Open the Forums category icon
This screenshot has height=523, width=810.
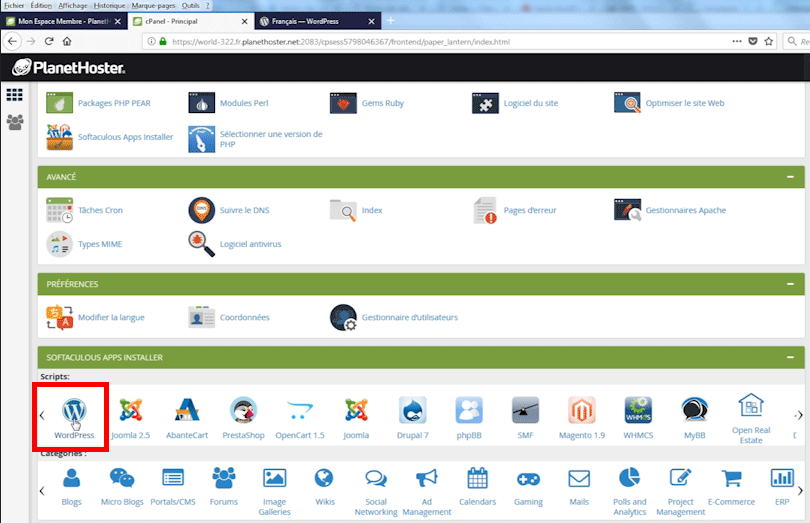224,479
